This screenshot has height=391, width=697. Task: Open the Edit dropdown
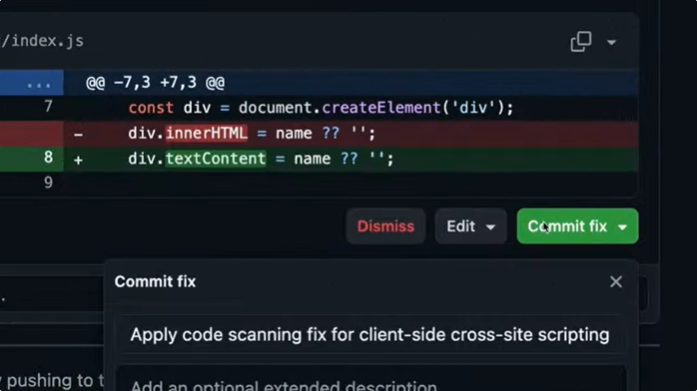point(471,226)
